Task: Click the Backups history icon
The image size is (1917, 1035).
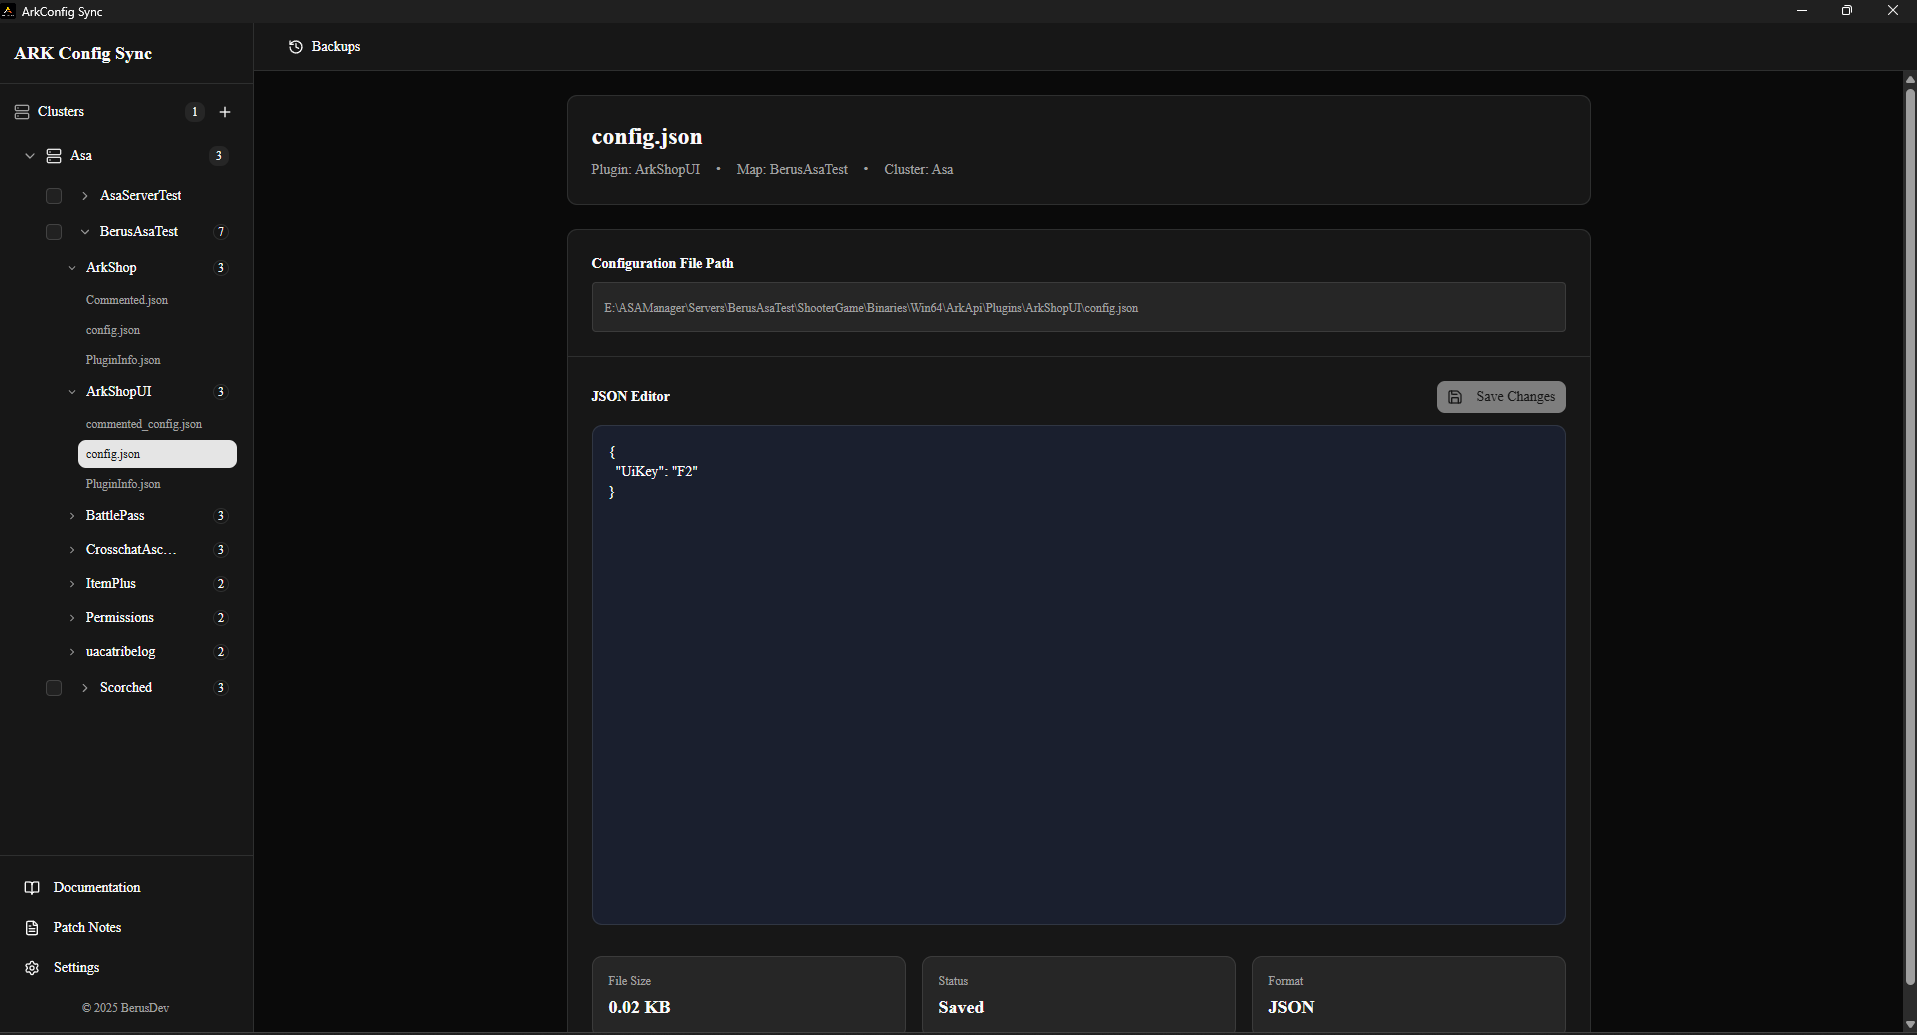Action: (x=296, y=47)
